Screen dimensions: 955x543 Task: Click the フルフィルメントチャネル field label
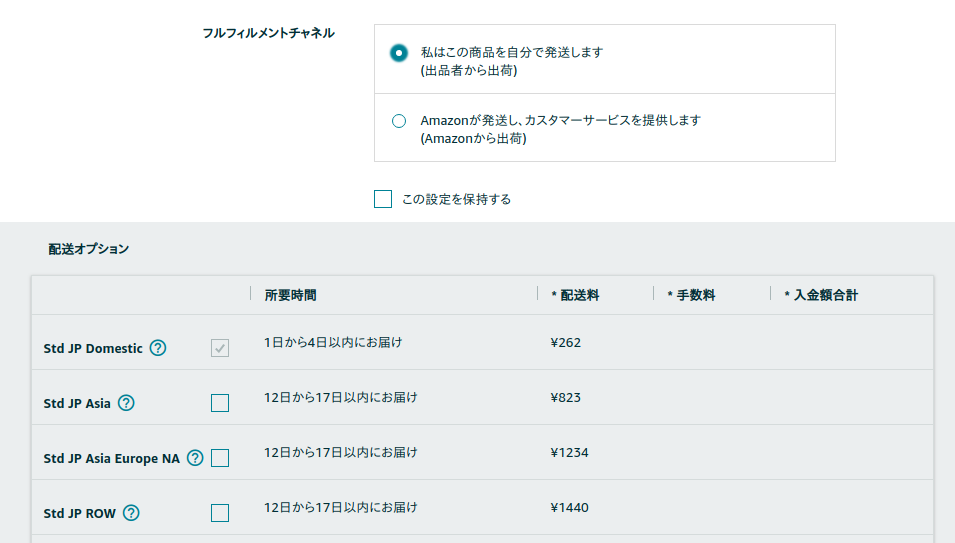click(268, 33)
